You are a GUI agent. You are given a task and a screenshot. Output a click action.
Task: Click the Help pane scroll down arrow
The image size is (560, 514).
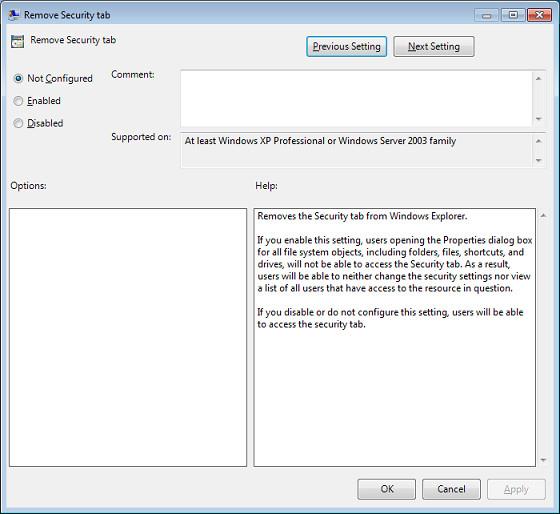(543, 460)
